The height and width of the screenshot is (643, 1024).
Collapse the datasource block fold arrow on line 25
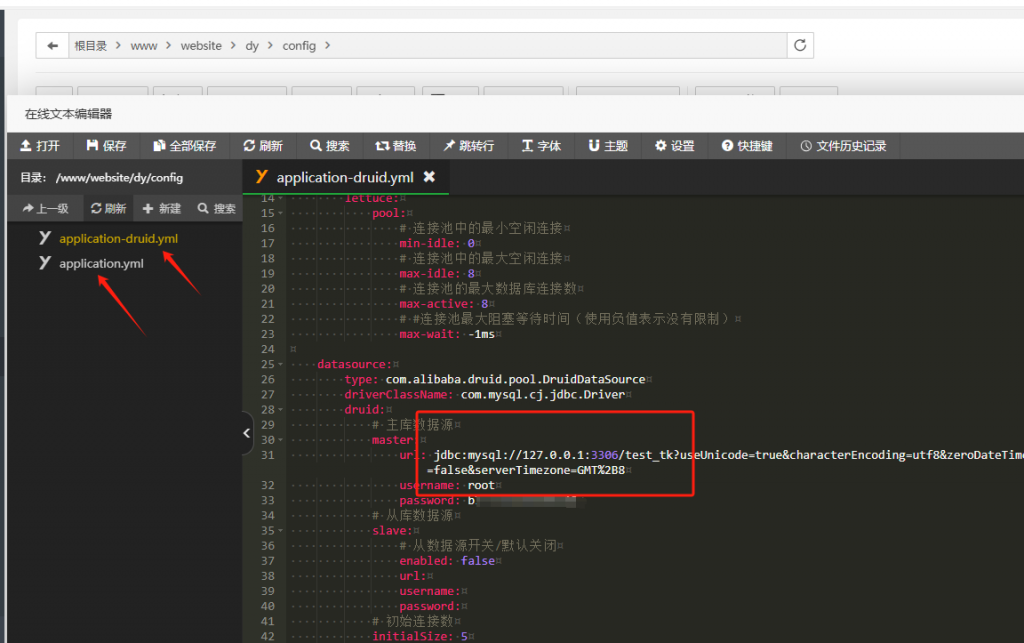coord(281,365)
